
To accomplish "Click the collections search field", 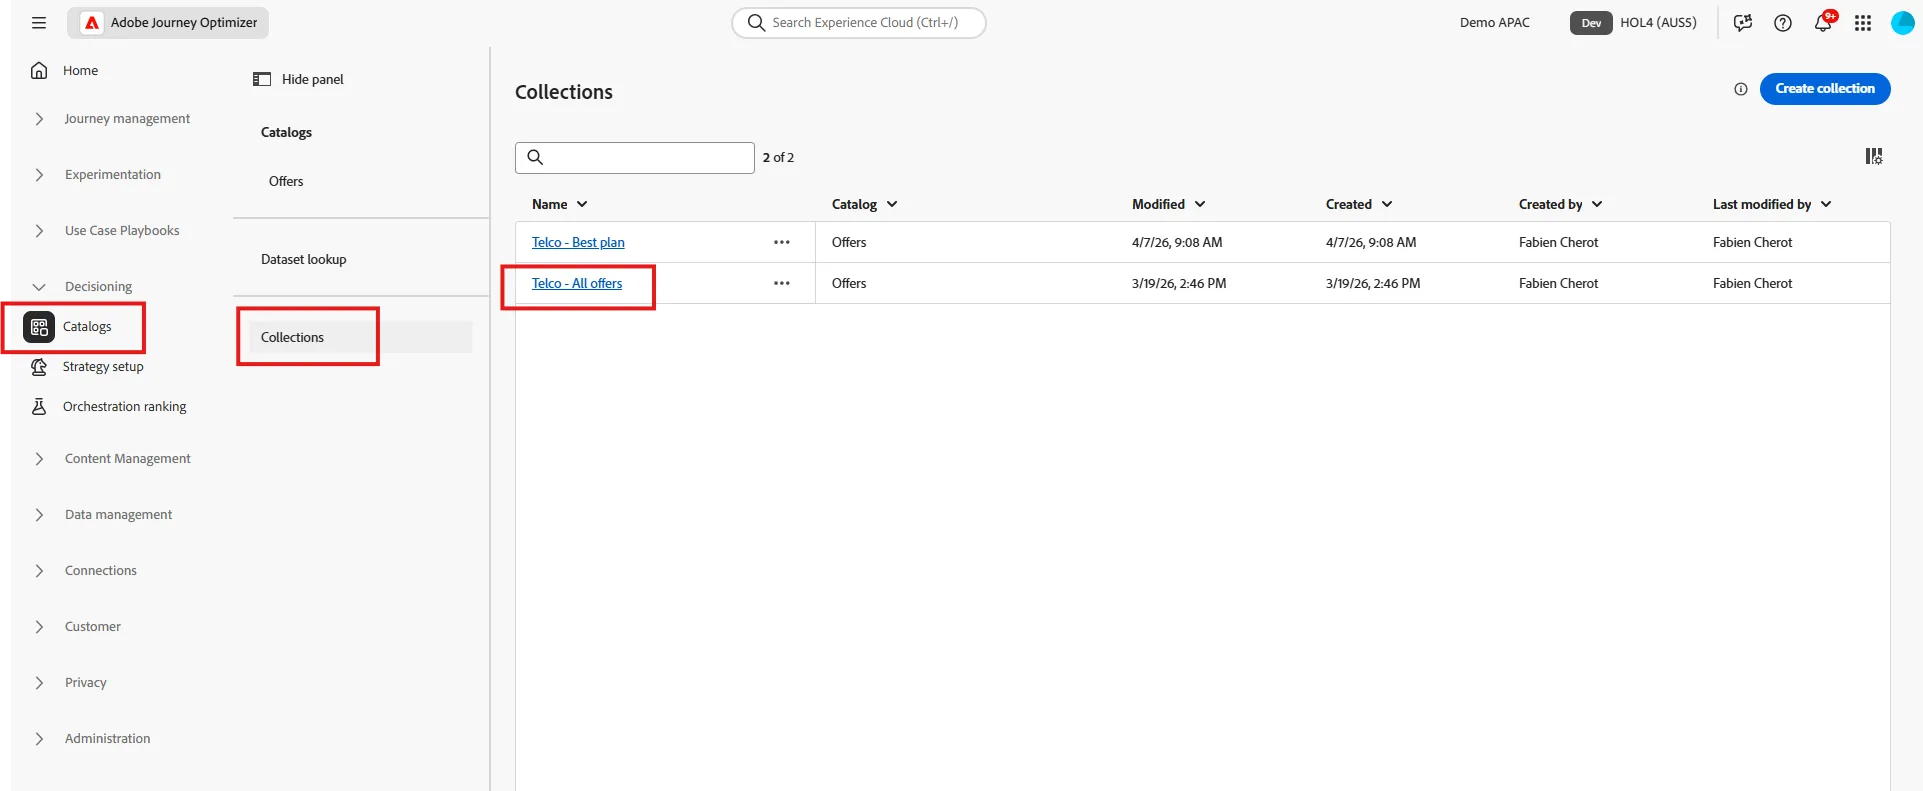I will click(x=635, y=158).
